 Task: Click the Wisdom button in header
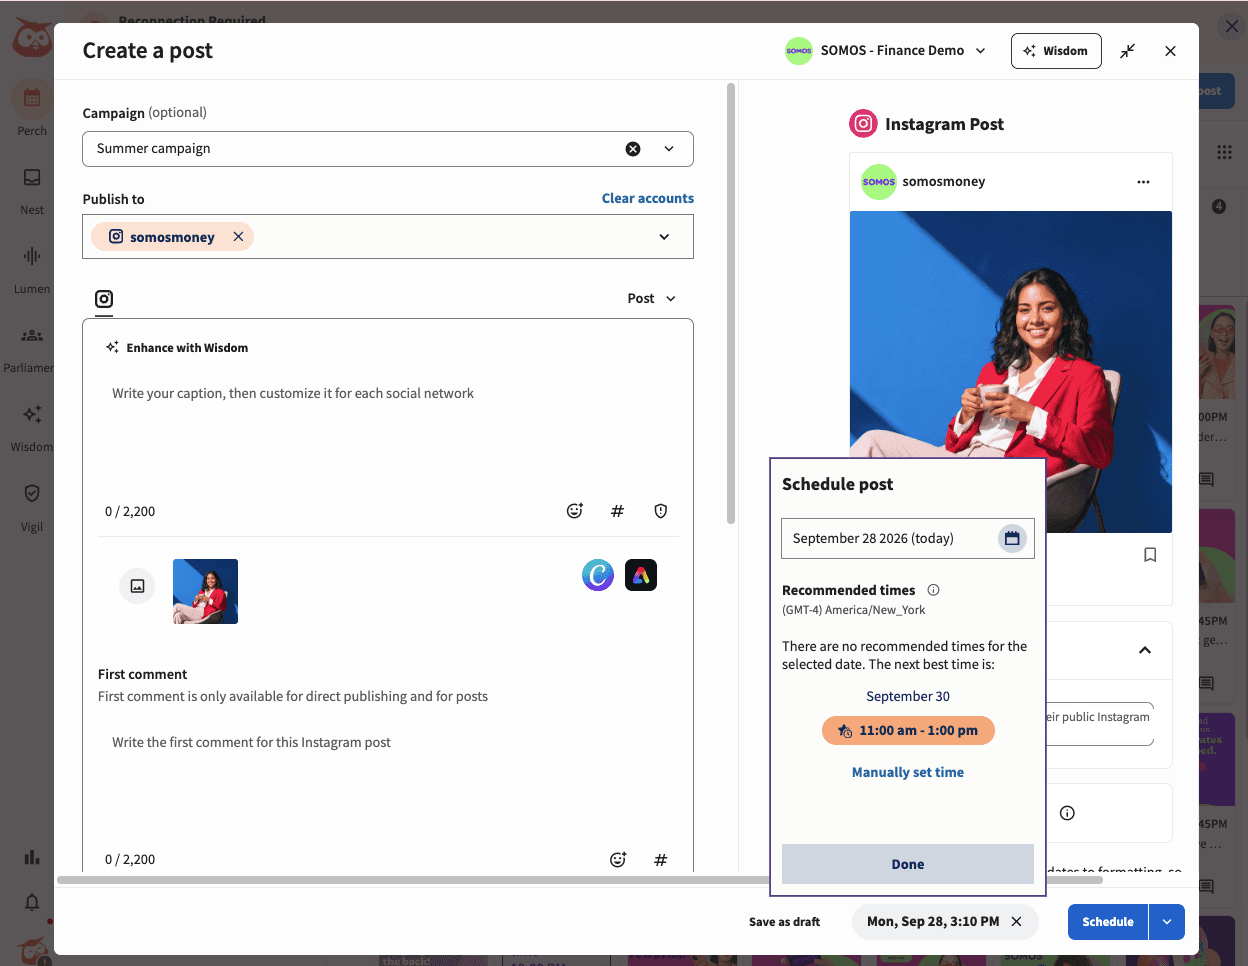1056,51
